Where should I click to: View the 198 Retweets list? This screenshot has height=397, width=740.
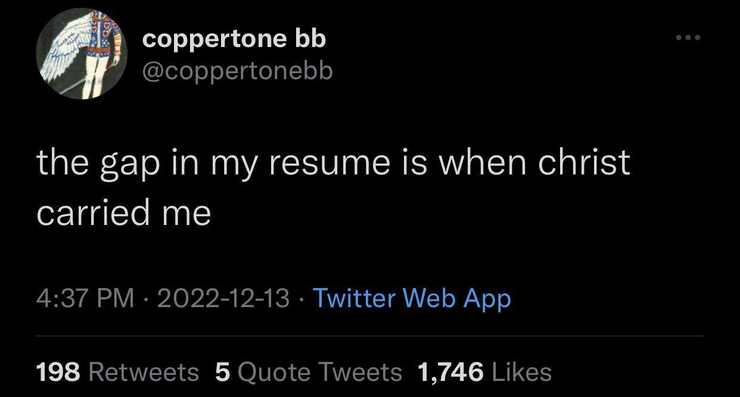pos(118,372)
